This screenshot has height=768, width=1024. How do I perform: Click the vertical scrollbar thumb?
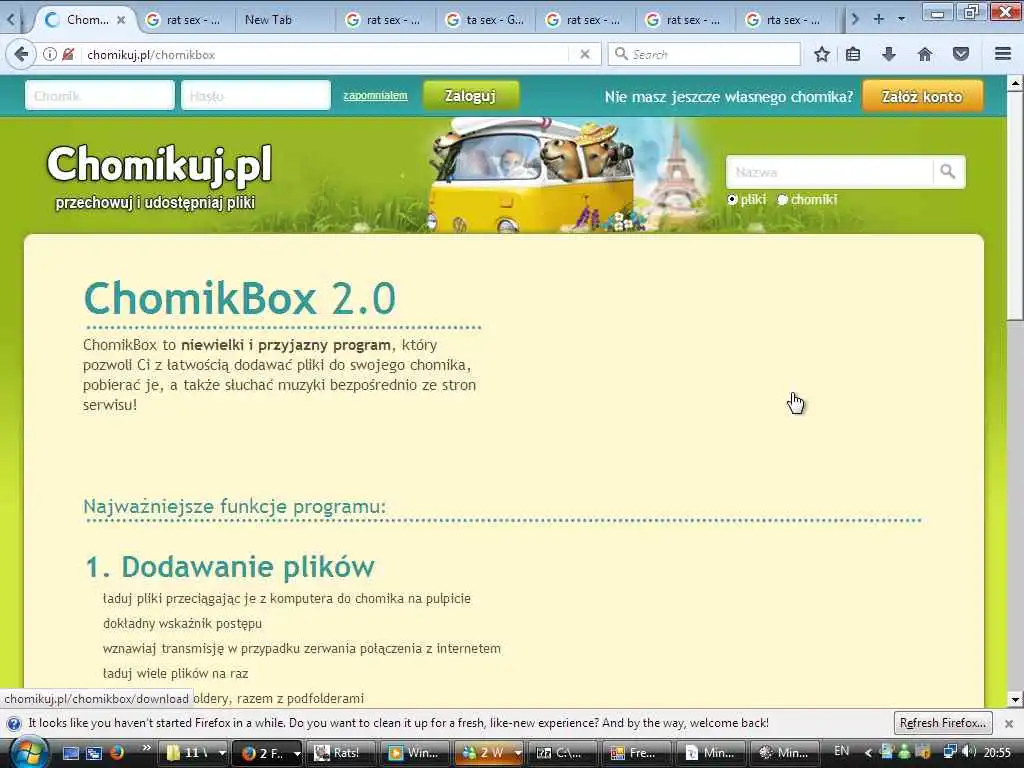pyautogui.click(x=1014, y=206)
